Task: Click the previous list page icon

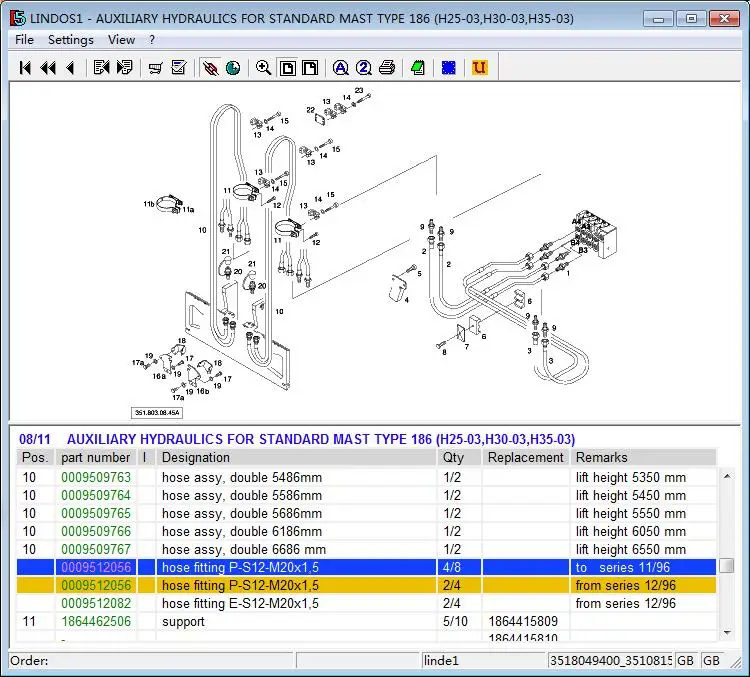Action: click(101, 68)
